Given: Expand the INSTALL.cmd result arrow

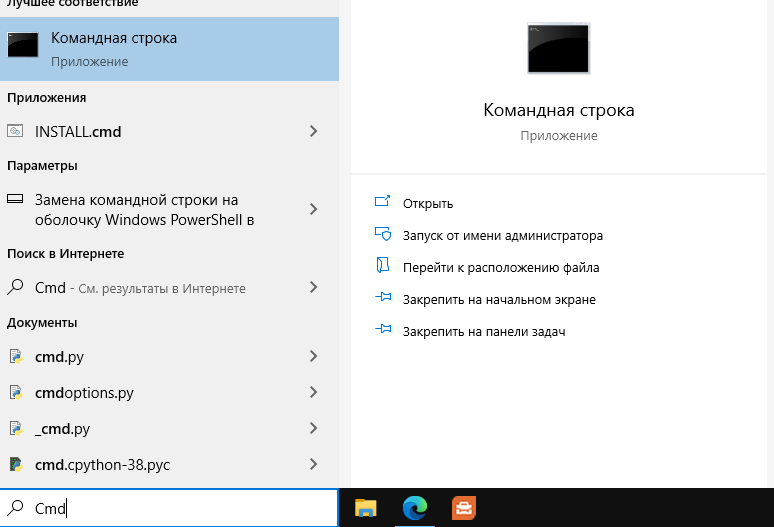Looking at the screenshot, I should 313,131.
